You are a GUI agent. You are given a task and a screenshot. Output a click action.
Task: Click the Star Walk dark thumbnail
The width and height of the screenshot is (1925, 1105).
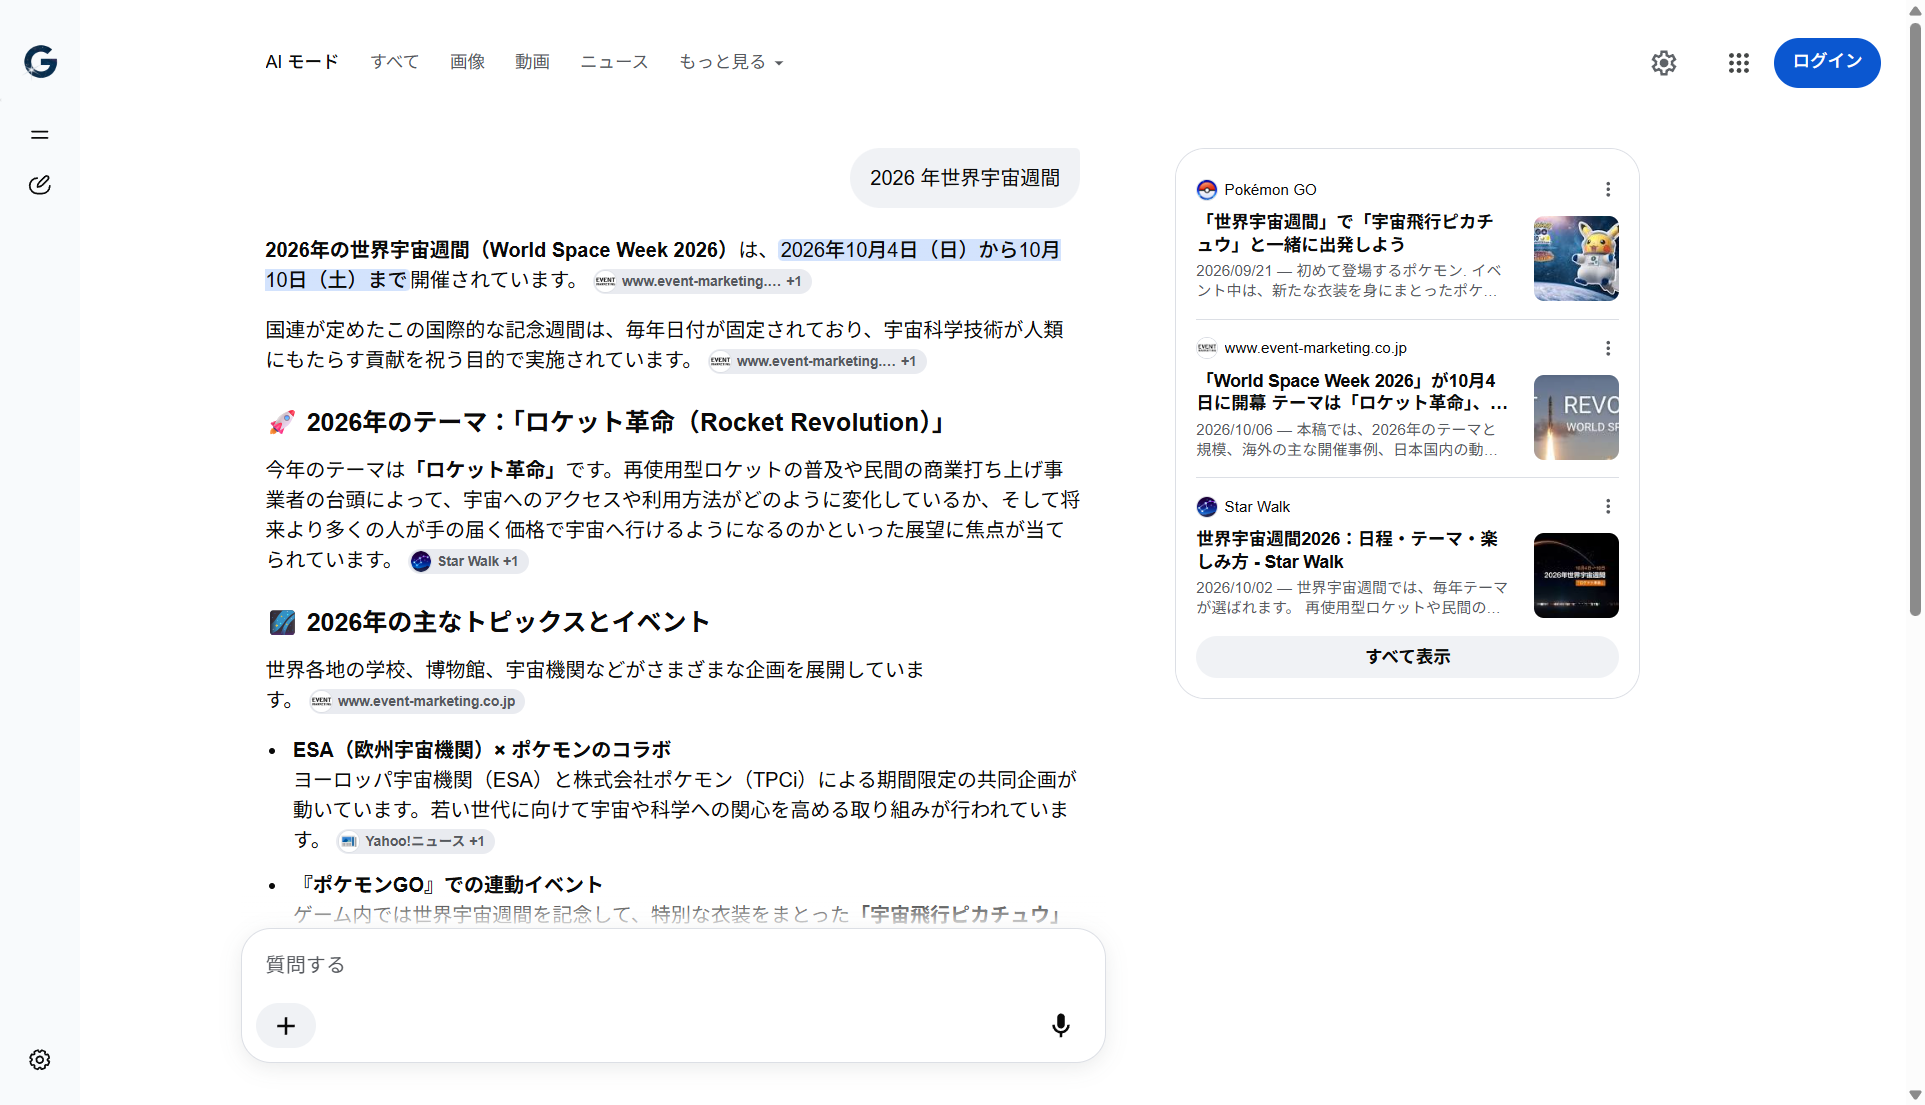tap(1576, 575)
